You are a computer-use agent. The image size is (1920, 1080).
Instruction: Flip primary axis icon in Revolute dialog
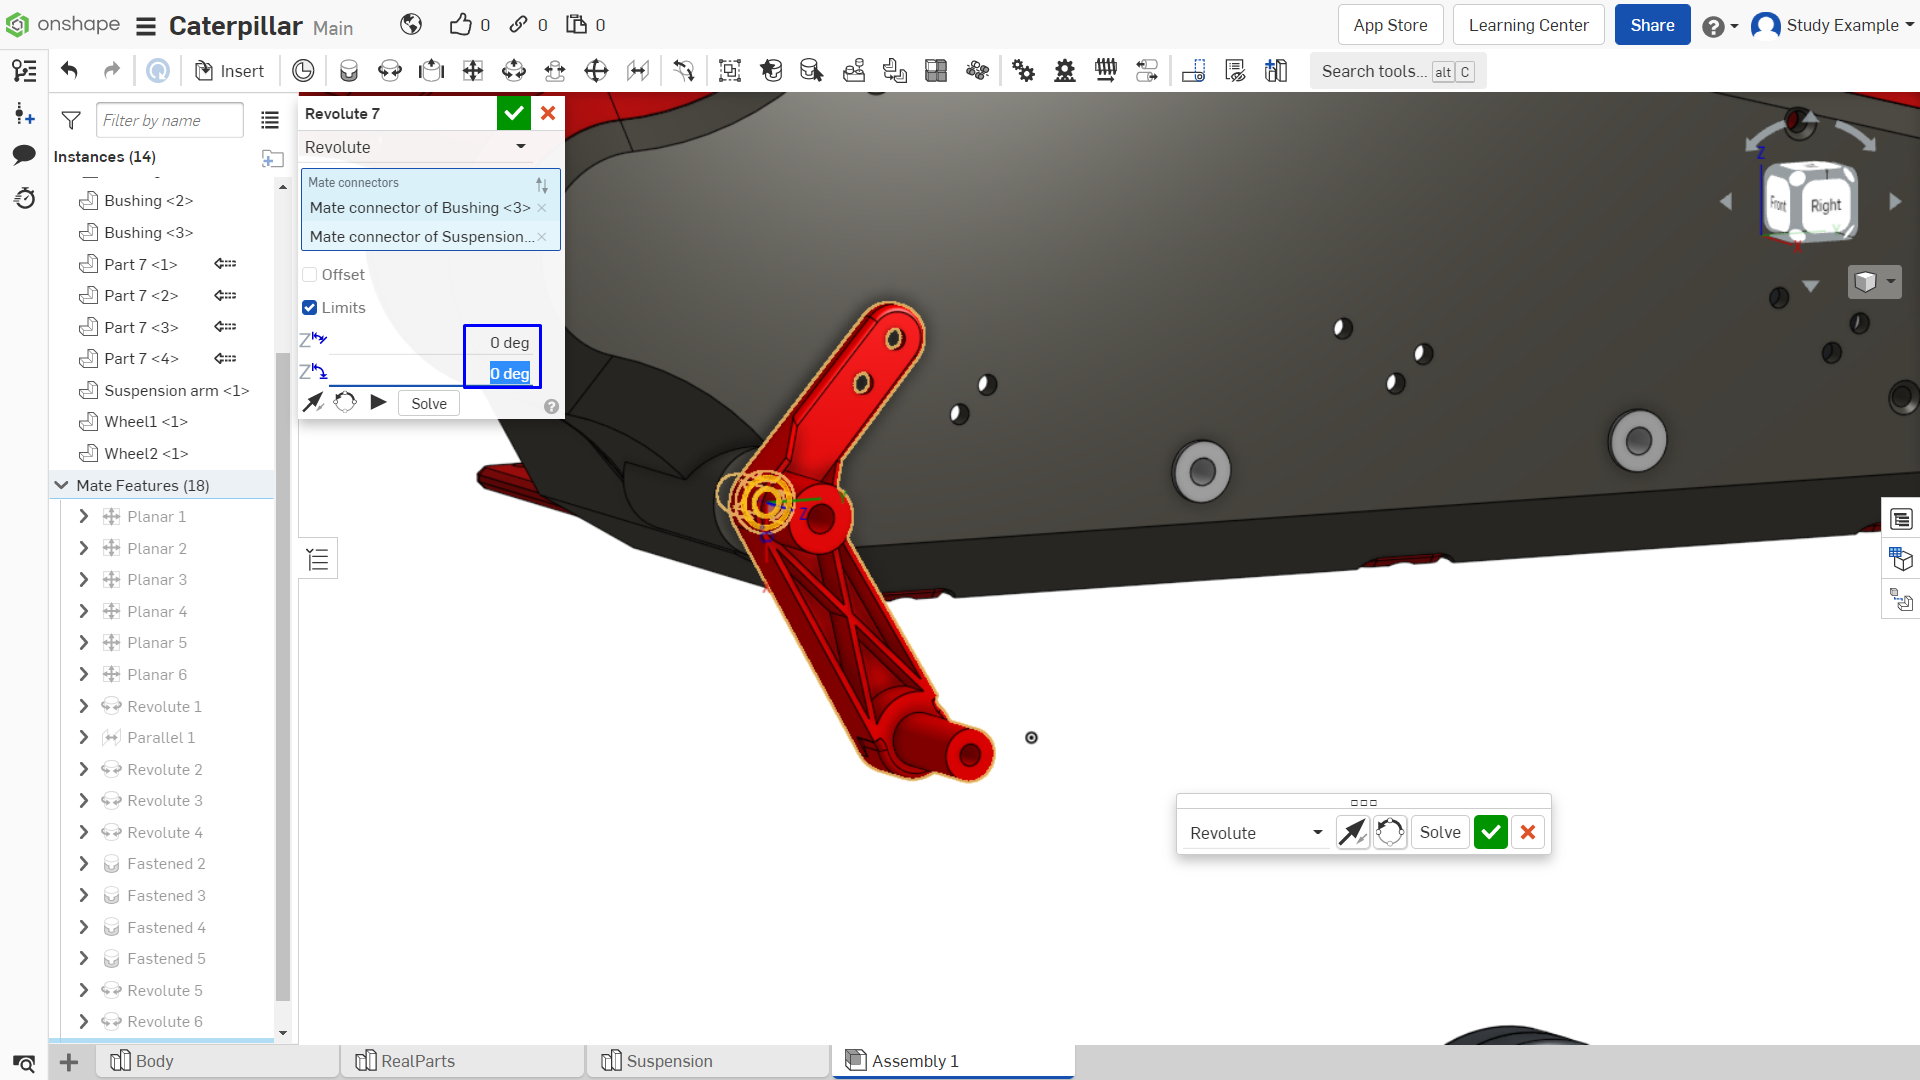(313, 403)
